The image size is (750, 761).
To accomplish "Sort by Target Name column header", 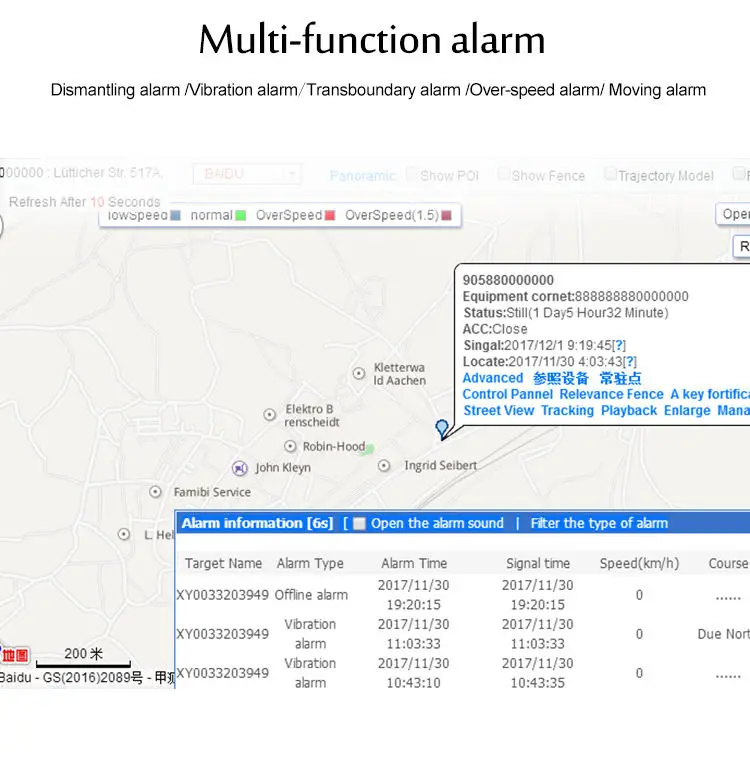I will coord(223,563).
